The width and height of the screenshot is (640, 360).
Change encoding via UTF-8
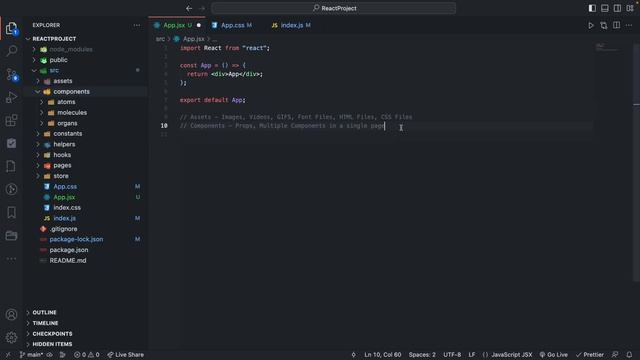tap(452, 355)
